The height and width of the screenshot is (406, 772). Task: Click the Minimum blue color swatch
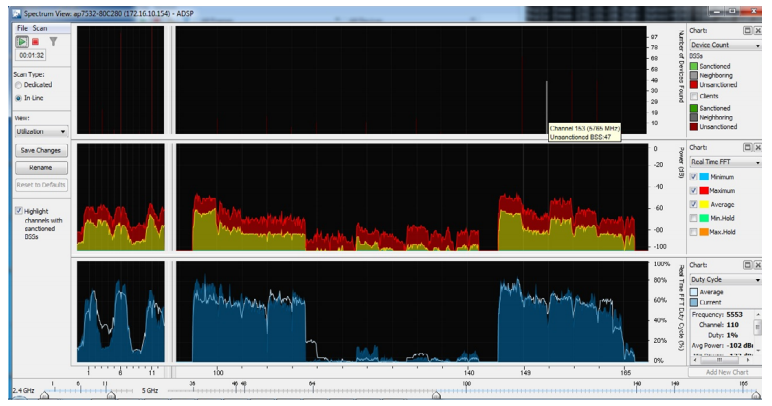(704, 177)
